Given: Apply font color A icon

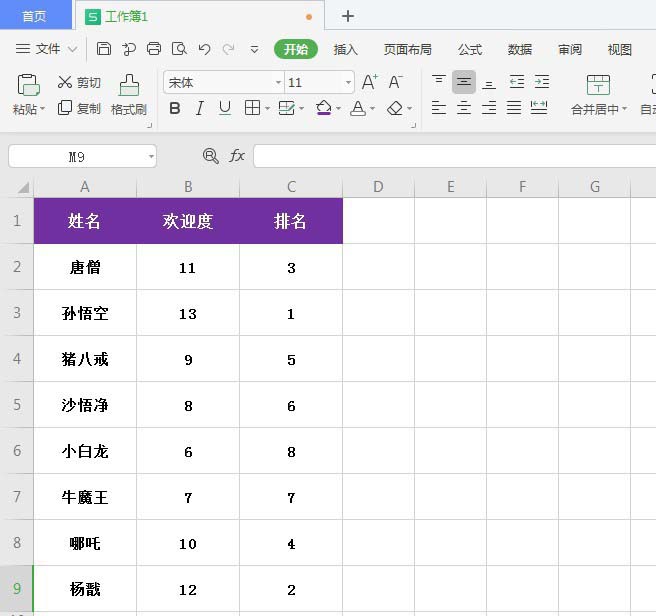Looking at the screenshot, I should click(358, 108).
